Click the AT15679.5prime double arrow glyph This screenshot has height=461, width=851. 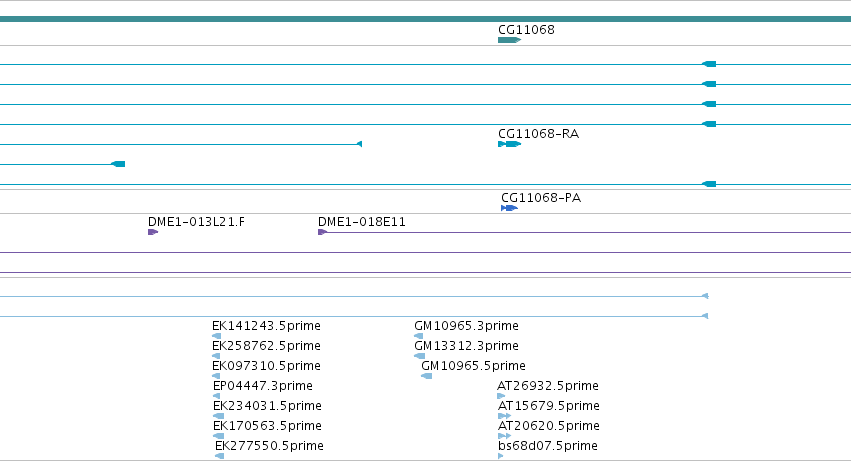pos(504,416)
